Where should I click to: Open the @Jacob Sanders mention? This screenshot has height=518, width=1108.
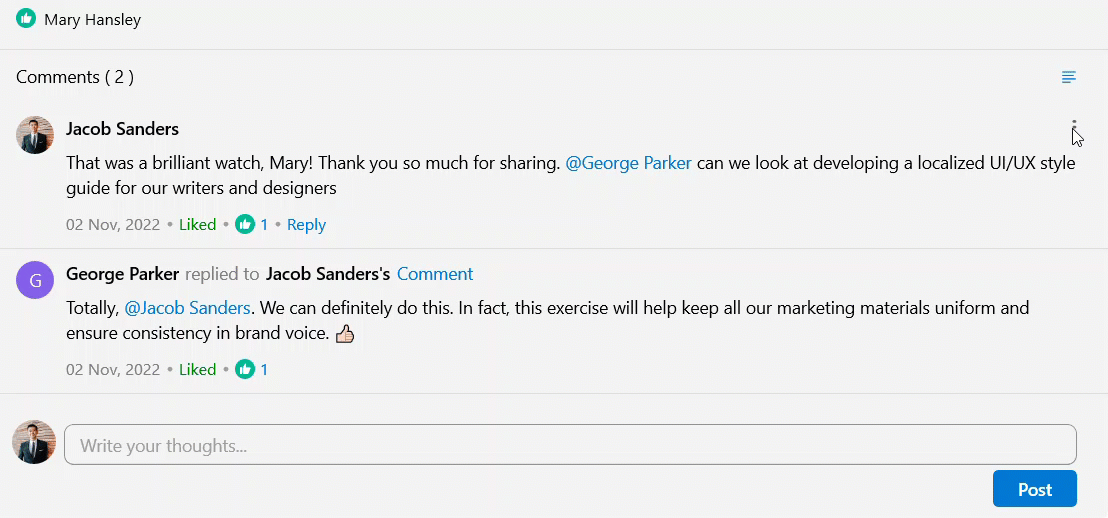pos(187,308)
